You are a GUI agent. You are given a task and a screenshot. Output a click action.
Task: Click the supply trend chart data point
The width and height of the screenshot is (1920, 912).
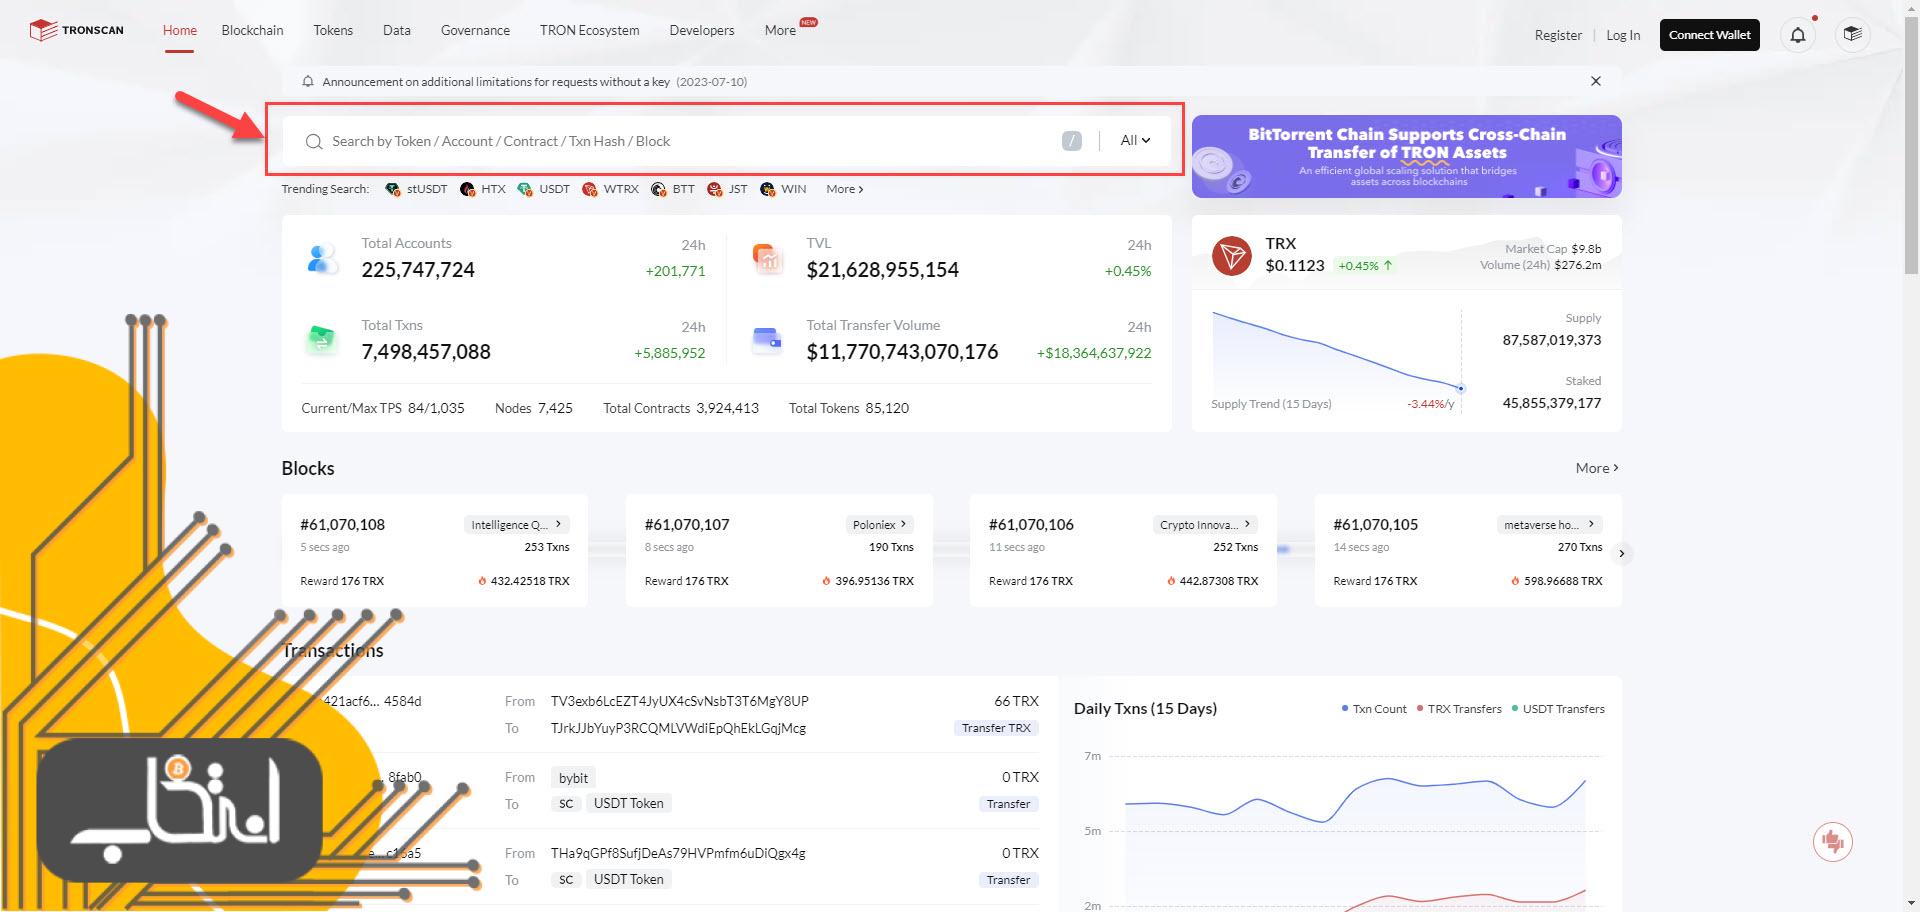pyautogui.click(x=1461, y=388)
